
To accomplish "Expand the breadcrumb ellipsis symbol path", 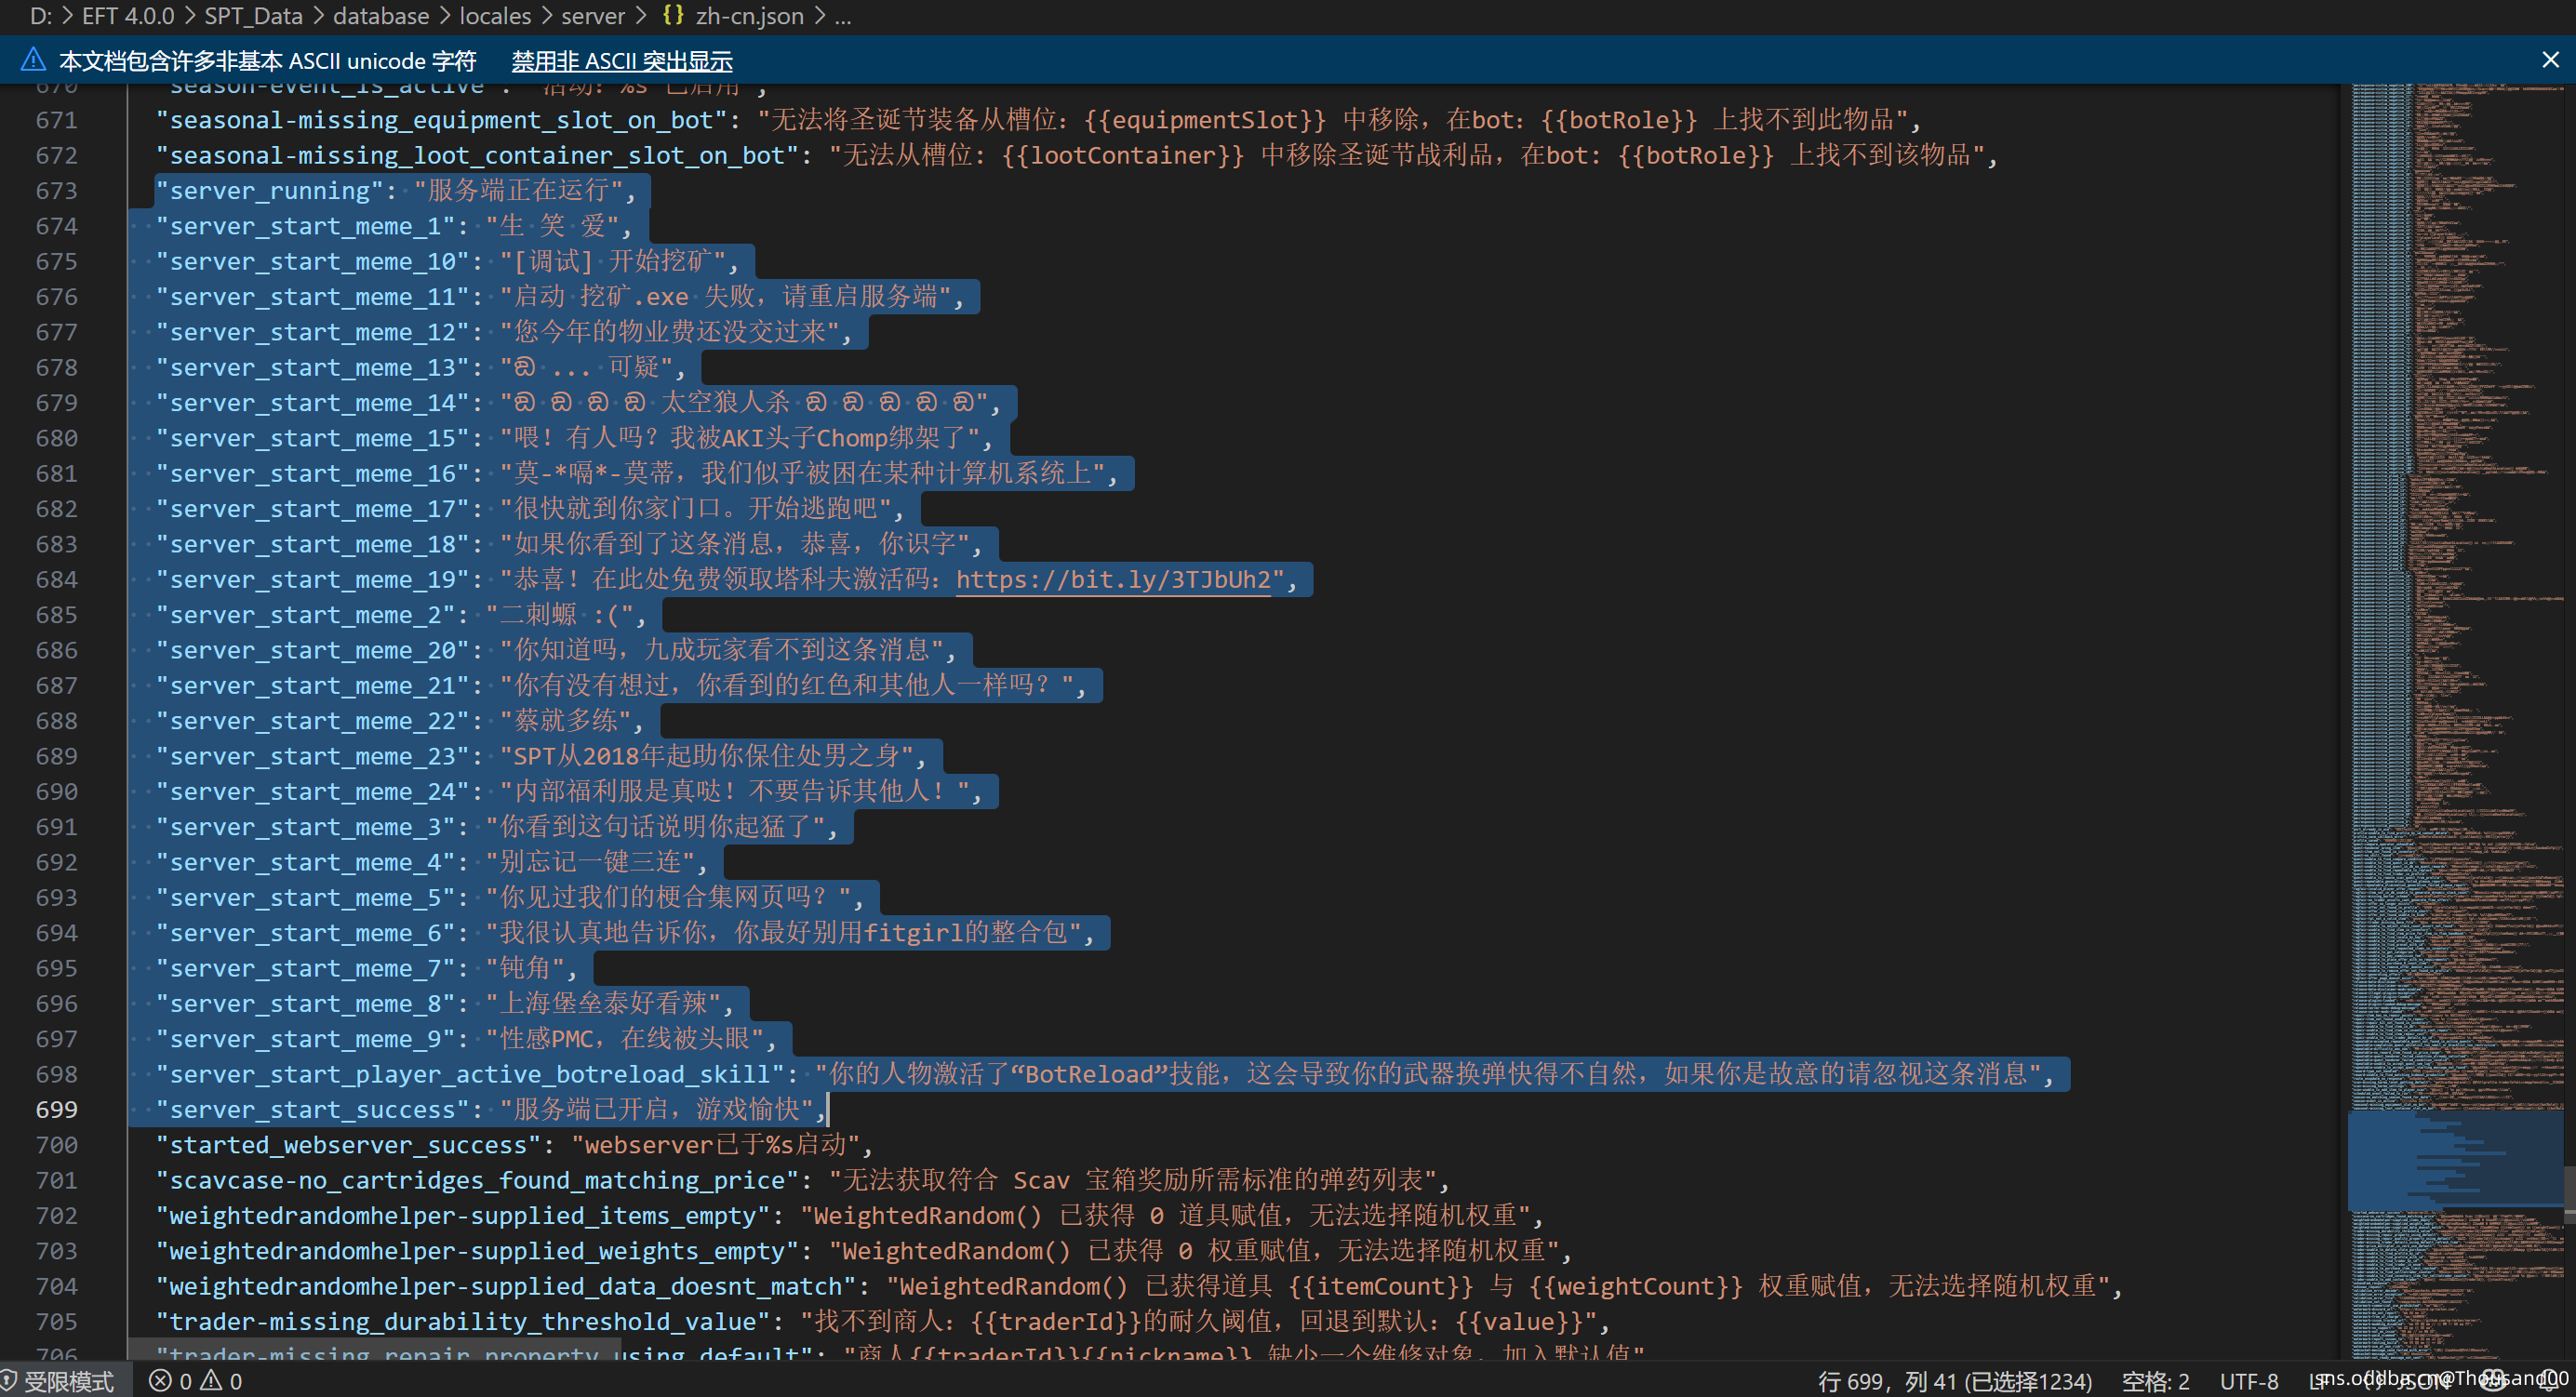I will [x=843, y=16].
